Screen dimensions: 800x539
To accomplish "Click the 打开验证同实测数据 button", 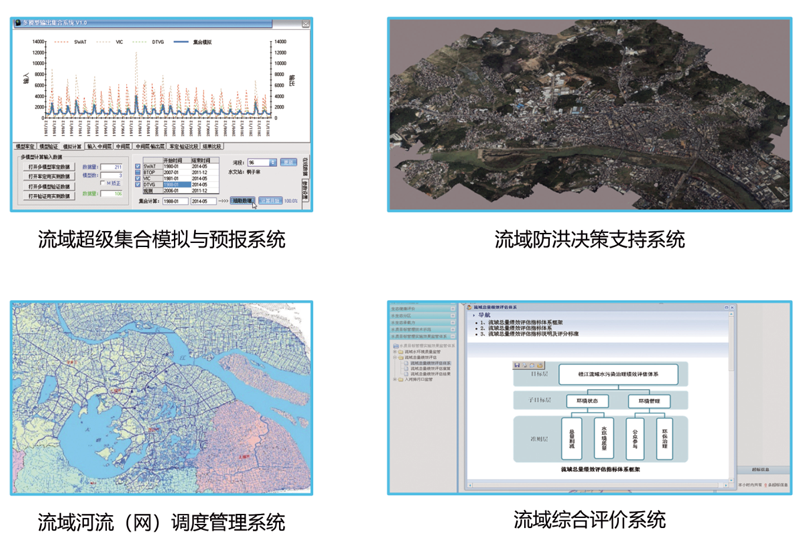I will 49,196.
